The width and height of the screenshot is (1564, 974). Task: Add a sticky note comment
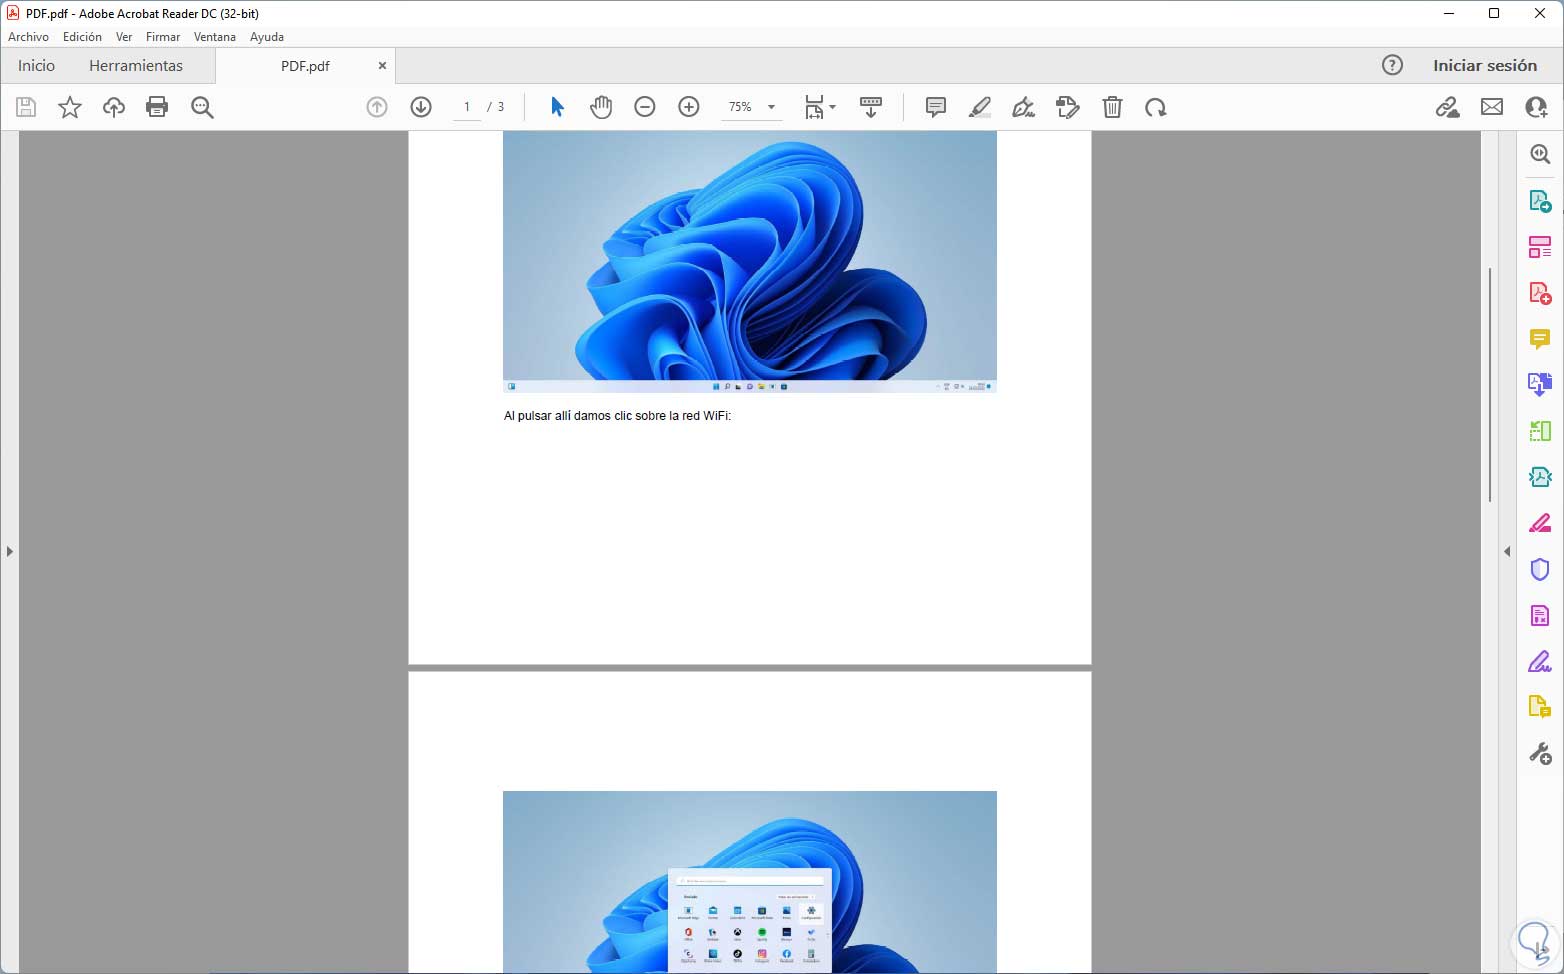(x=936, y=107)
